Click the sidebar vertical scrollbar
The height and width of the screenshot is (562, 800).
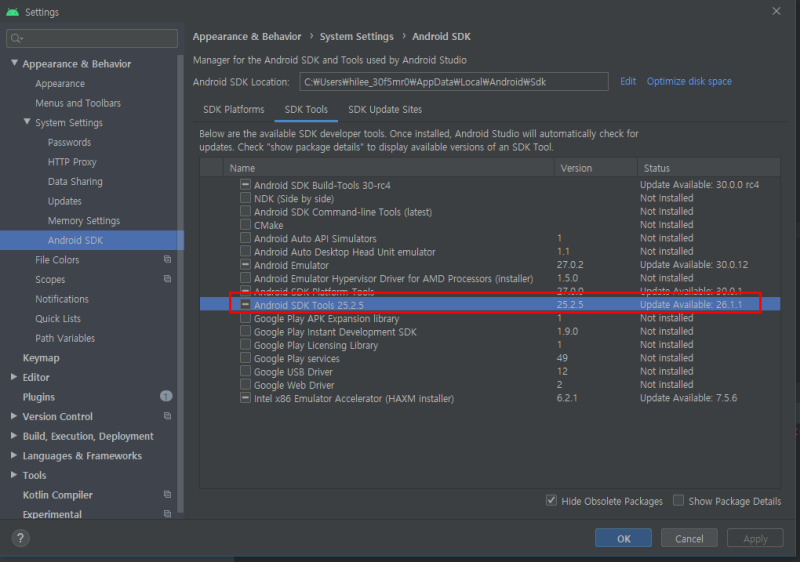(x=180, y=283)
